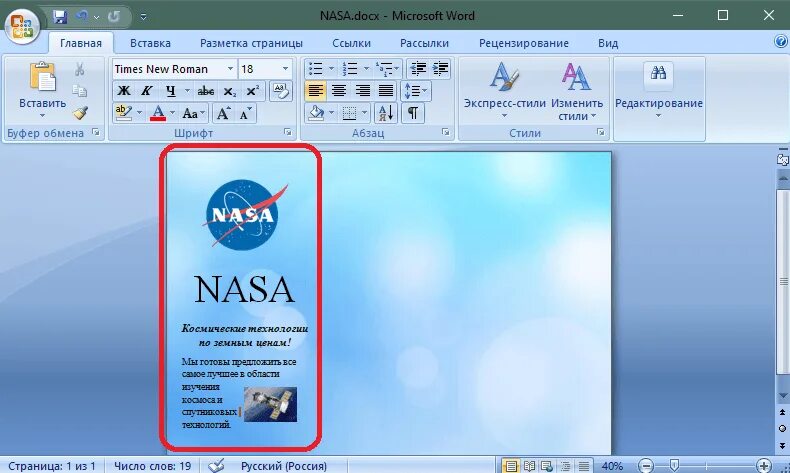This screenshot has height=473, width=790.
Task: Toggle bold Ж formatting
Action: point(123,91)
